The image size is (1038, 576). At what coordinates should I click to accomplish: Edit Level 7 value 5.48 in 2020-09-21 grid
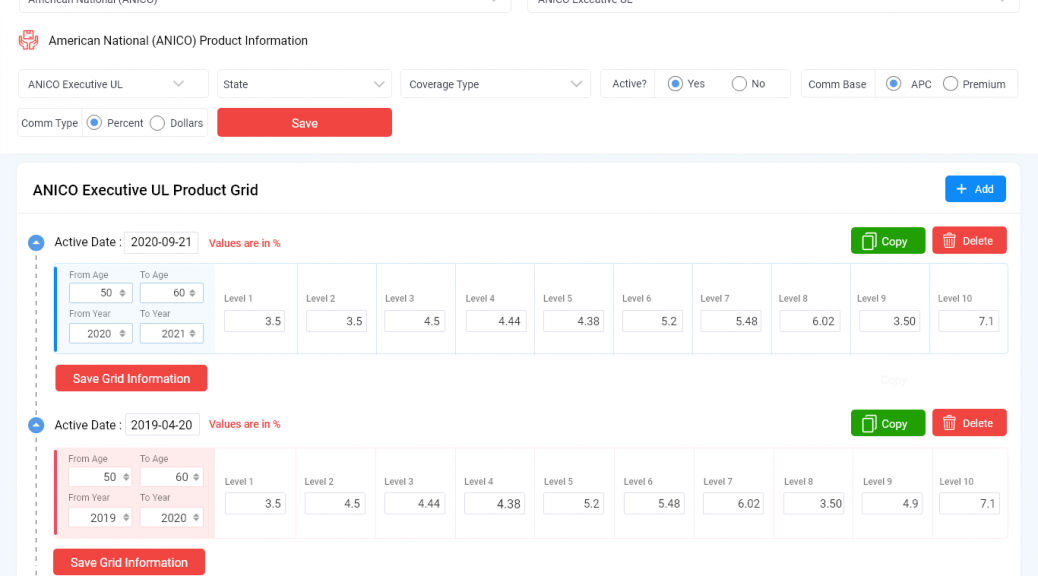(731, 321)
